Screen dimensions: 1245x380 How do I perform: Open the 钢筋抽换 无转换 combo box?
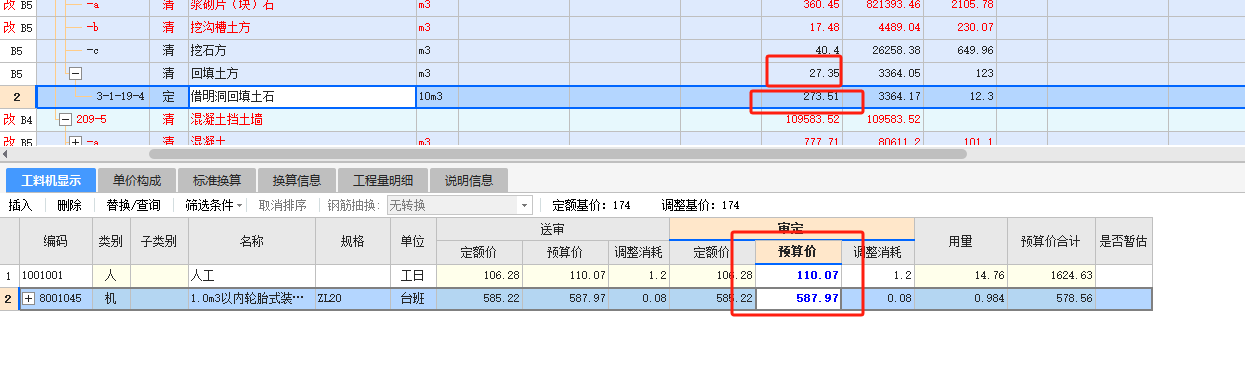tap(460, 205)
